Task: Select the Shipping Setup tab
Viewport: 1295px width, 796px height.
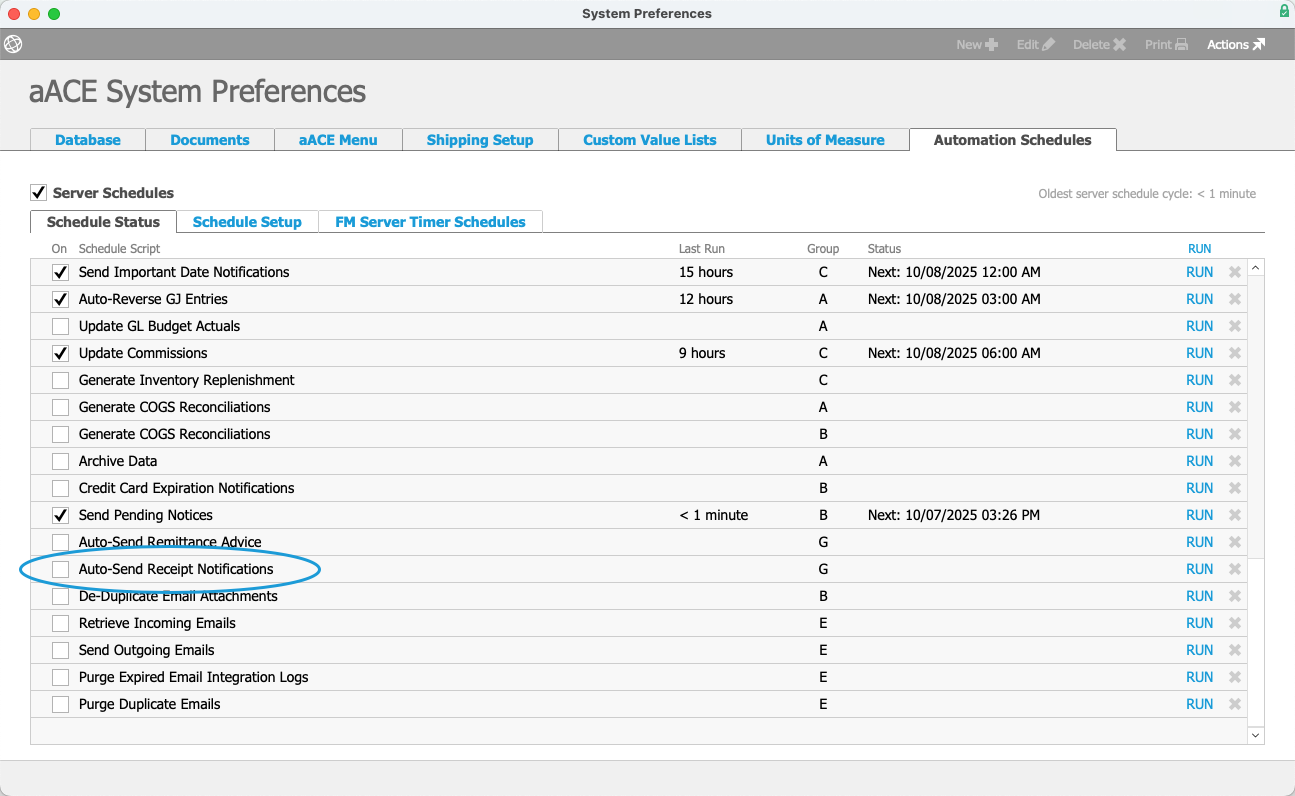Action: (480, 140)
